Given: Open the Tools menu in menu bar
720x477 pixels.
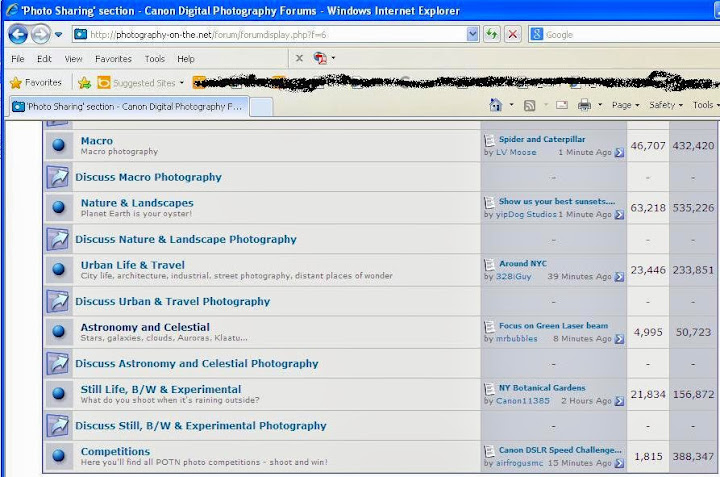Looking at the screenshot, I should [x=155, y=59].
